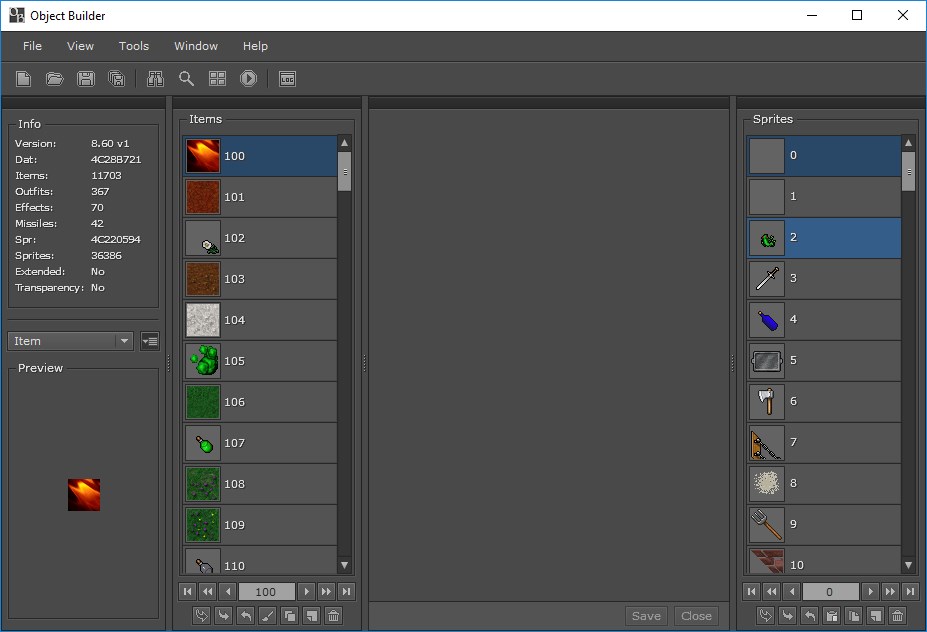Click the Items panel trash delete icon
The width and height of the screenshot is (927, 632).
pyautogui.click(x=333, y=616)
